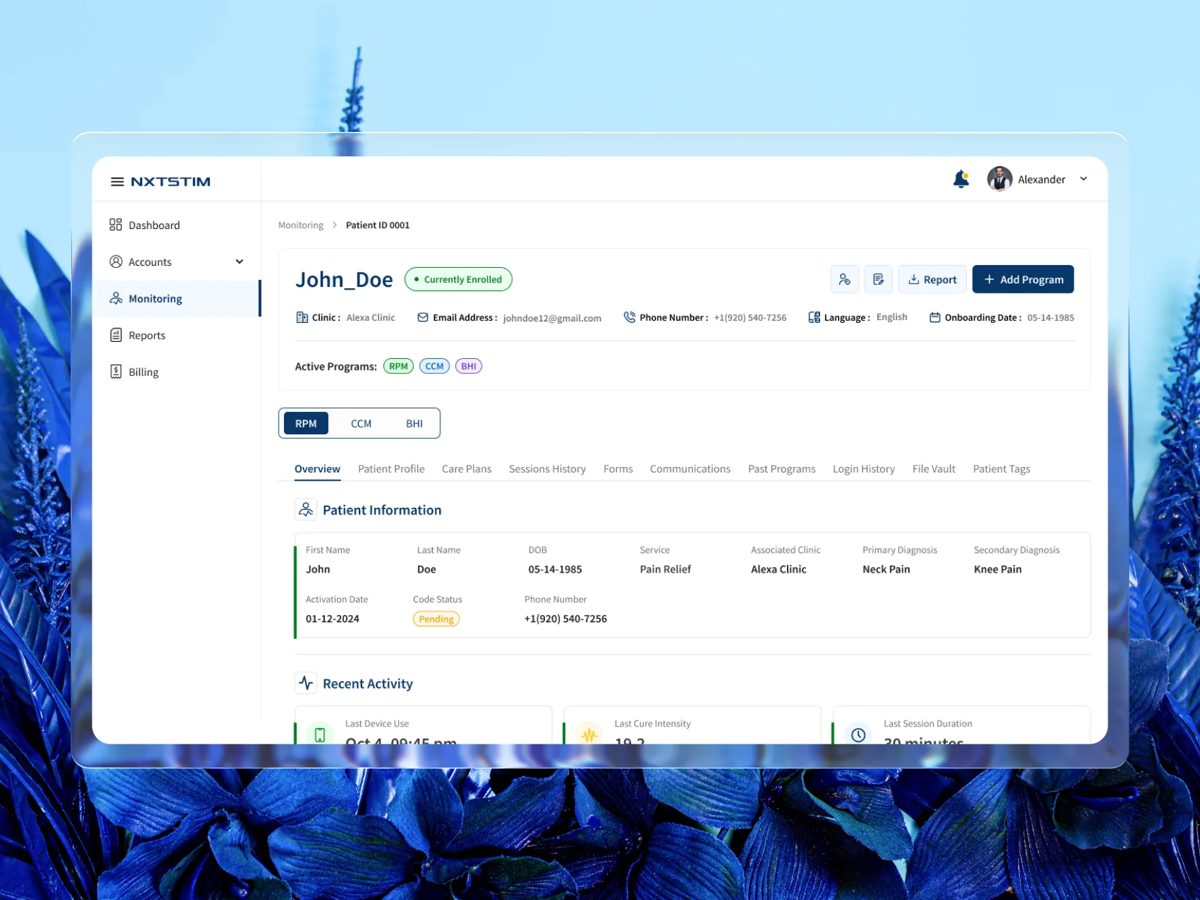Click the Last Session Duration clock icon
The height and width of the screenshot is (900, 1200).
coord(858,734)
